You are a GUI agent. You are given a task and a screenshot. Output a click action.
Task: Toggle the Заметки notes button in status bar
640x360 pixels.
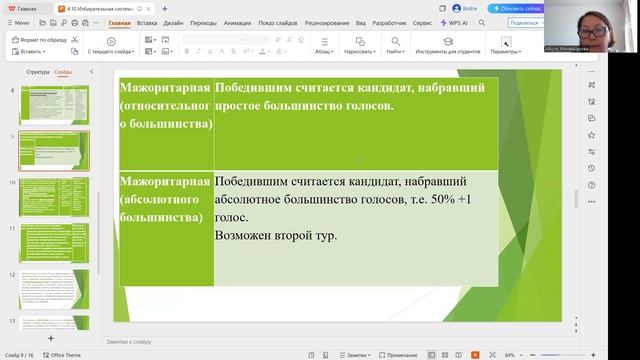(355, 355)
